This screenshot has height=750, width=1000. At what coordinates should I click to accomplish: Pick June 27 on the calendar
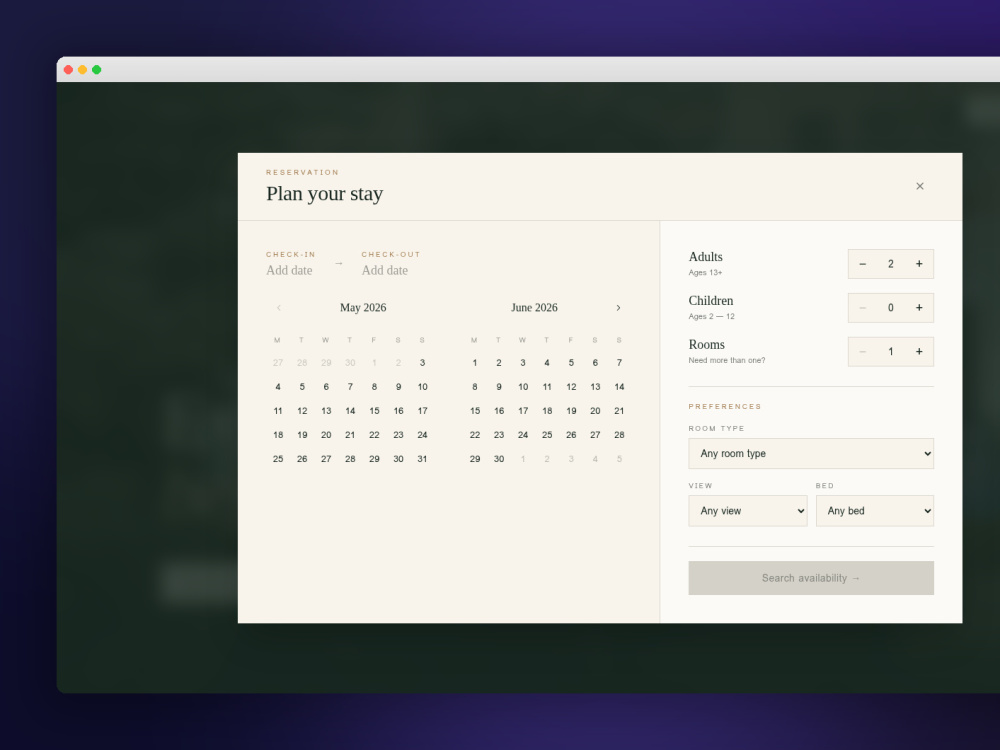[x=595, y=435]
